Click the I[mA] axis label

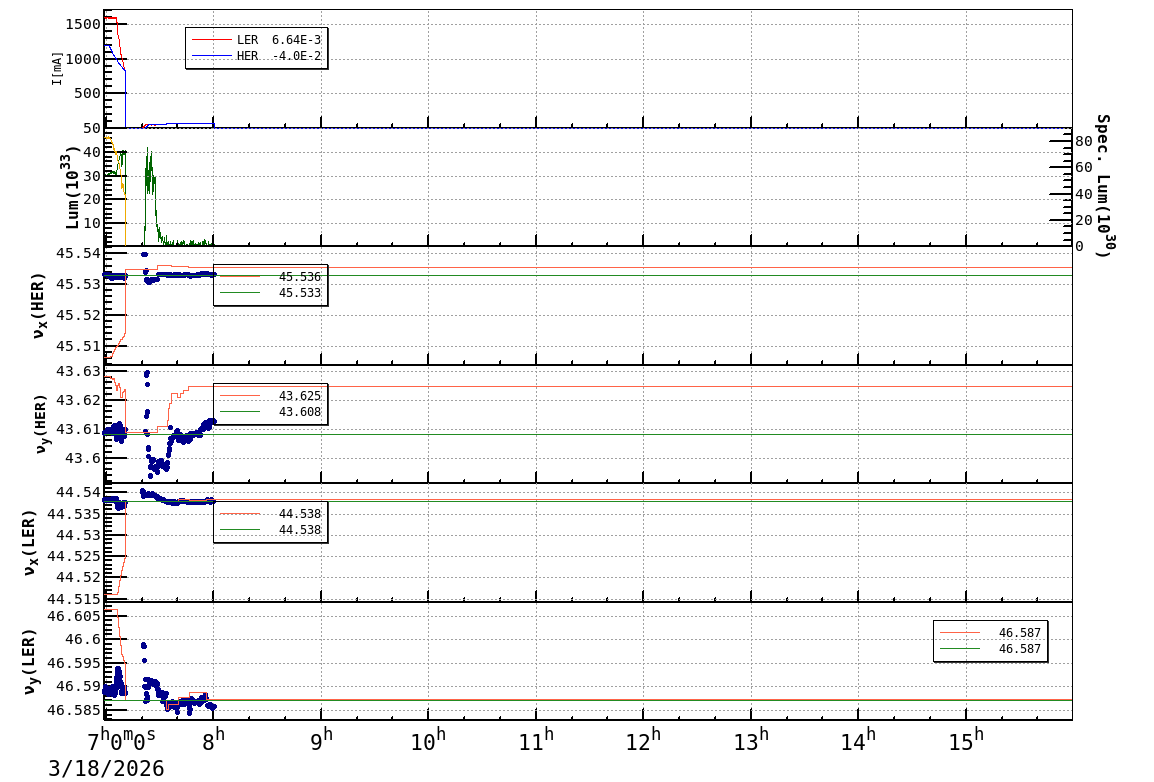point(58,68)
